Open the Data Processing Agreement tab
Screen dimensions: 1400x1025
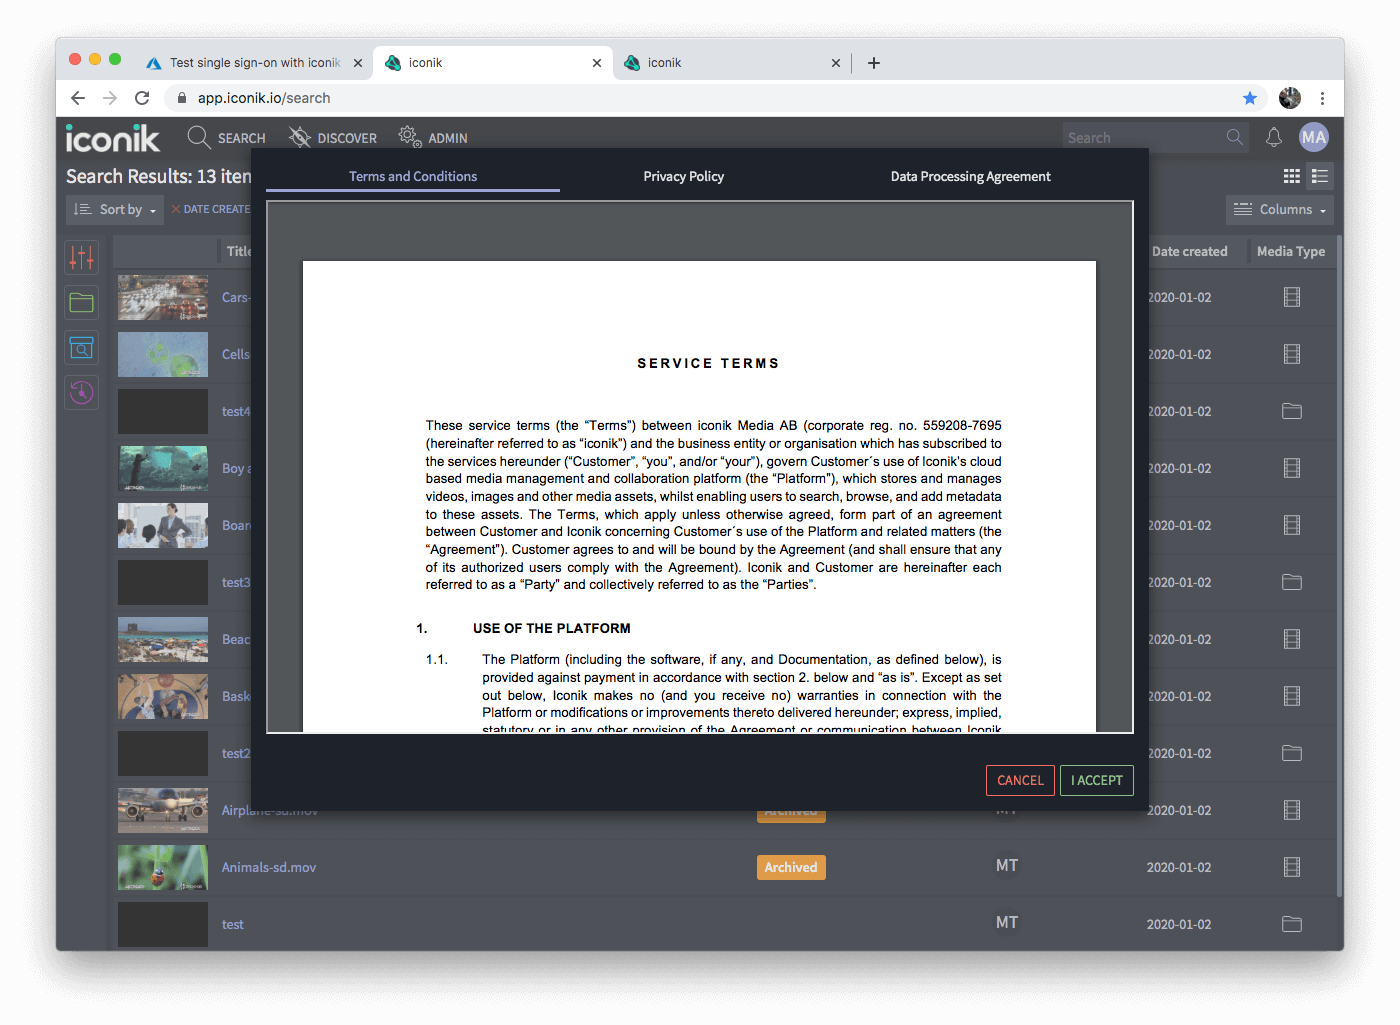(970, 176)
